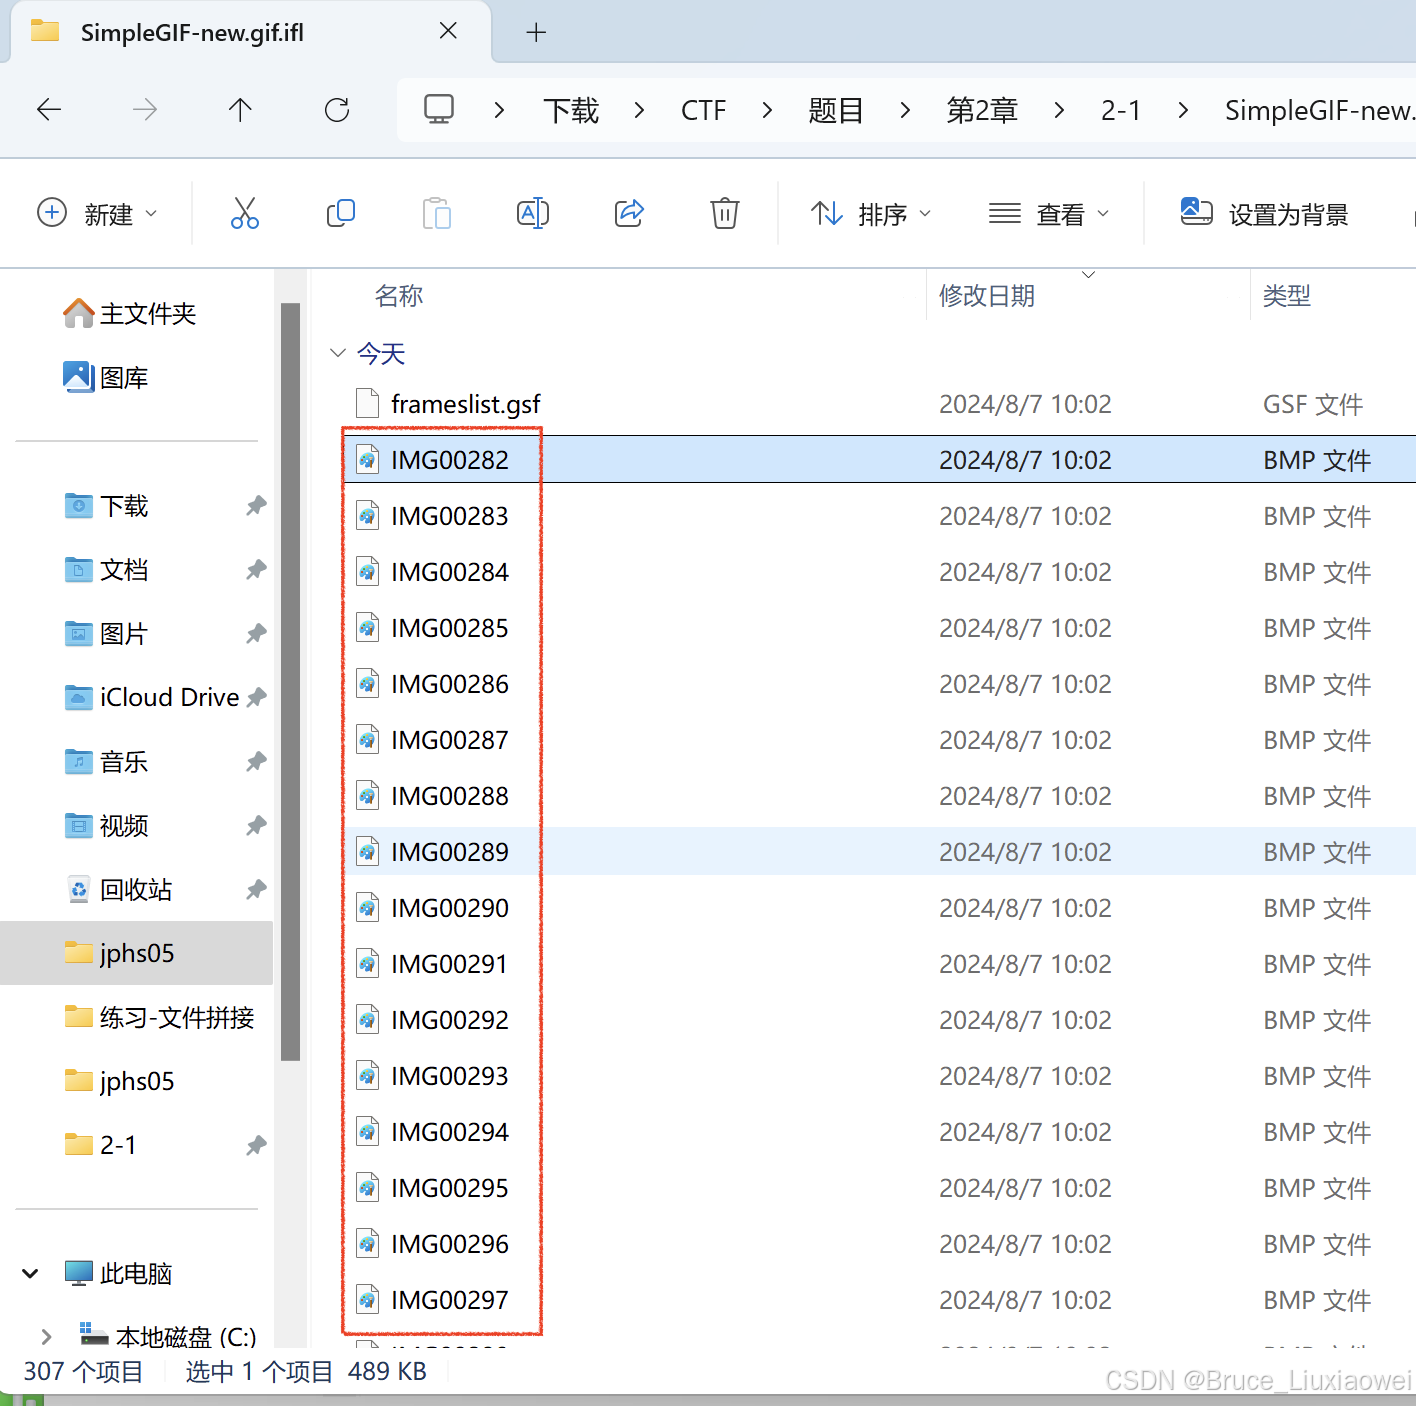Select the SimpleGIF-new.gif.ifl tab

point(193,32)
